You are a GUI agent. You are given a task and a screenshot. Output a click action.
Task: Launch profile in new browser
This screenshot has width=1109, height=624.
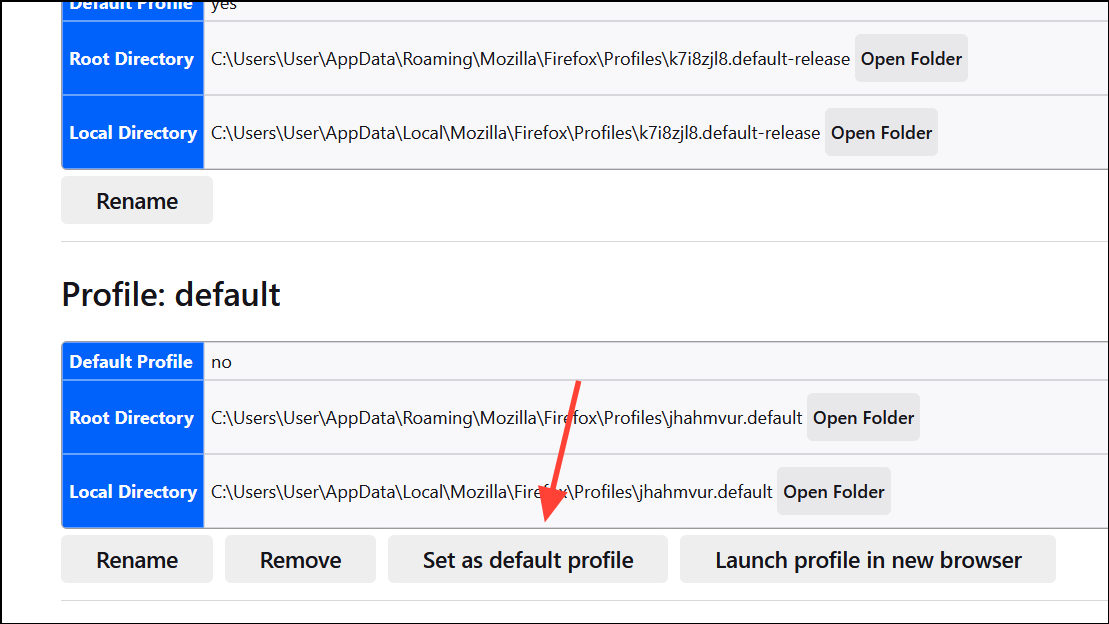pos(868,560)
